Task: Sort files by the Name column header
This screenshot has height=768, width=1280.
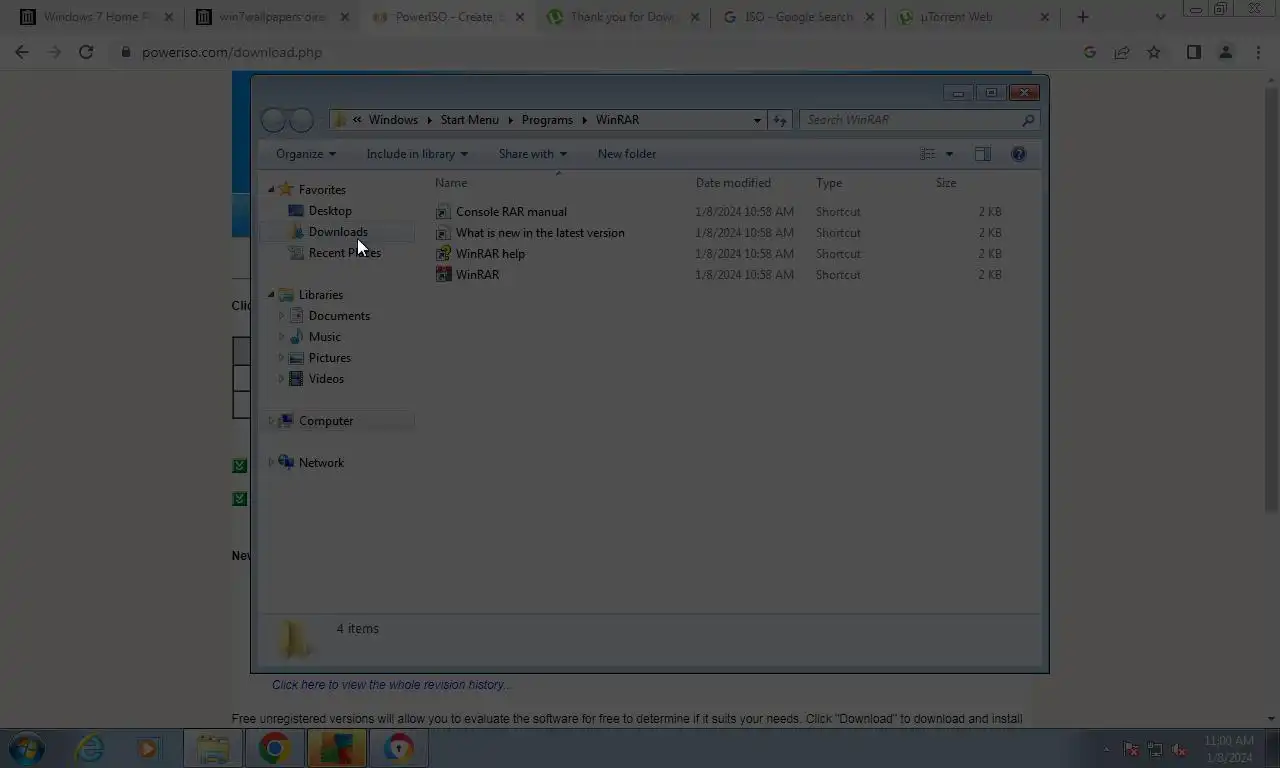Action: click(451, 183)
